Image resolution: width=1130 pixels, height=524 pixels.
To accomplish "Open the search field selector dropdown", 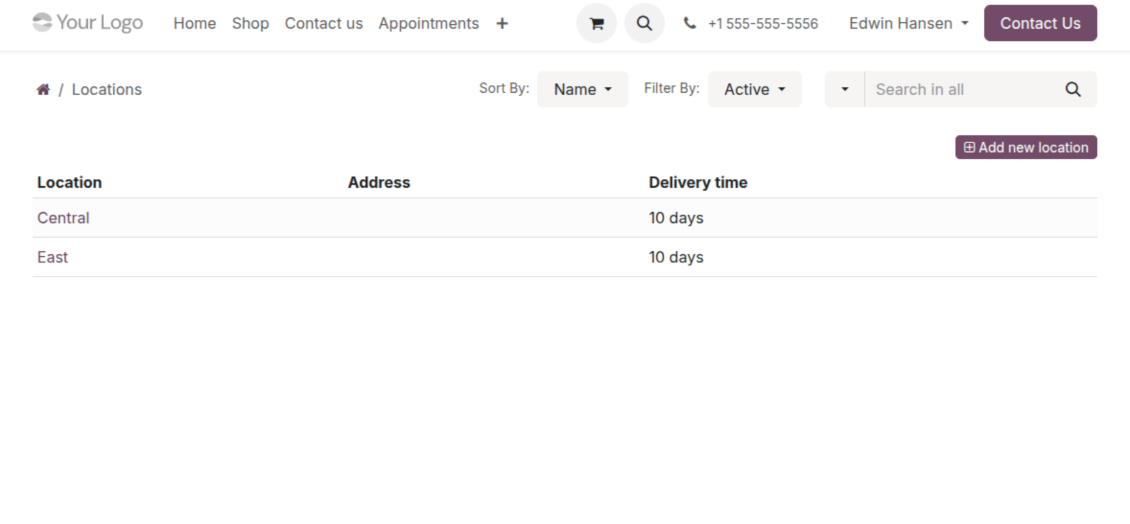I will click(x=844, y=89).
